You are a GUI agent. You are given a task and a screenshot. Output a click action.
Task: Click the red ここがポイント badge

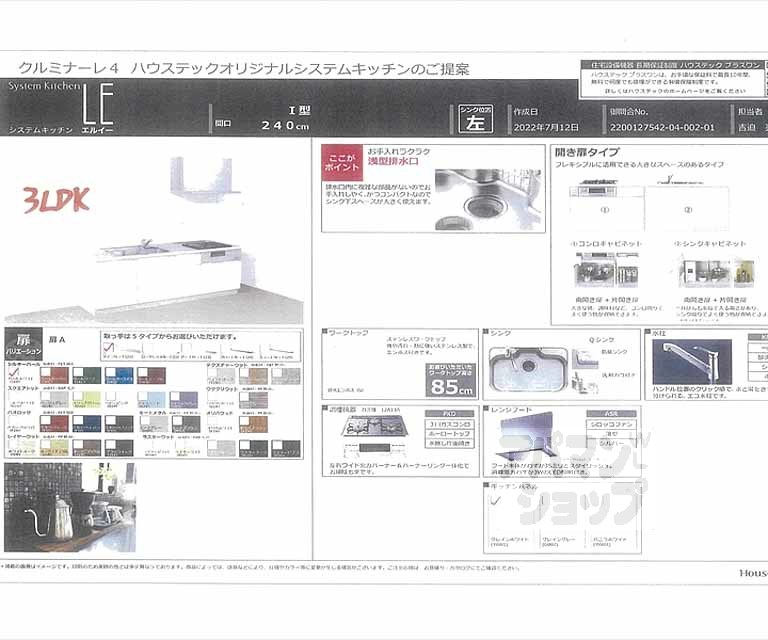click(342, 161)
